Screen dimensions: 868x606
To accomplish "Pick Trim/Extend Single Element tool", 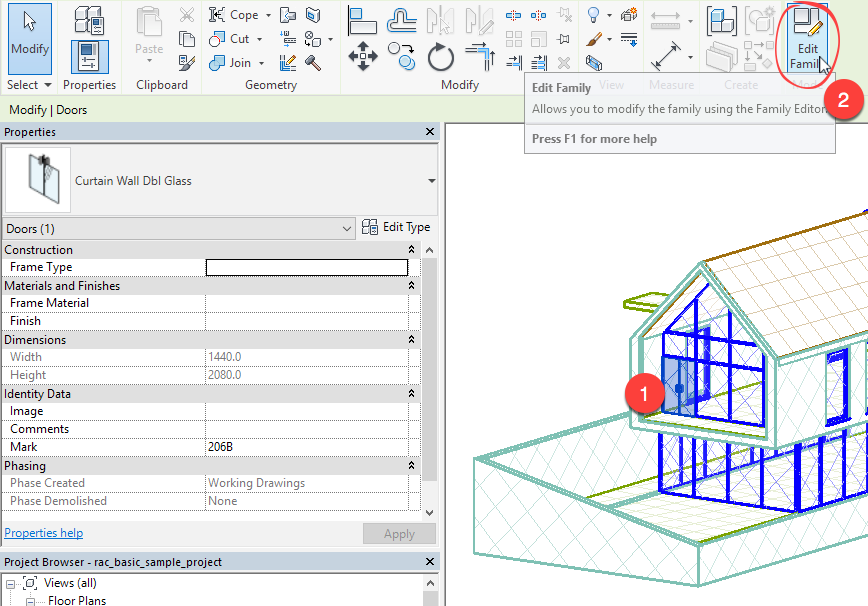I will (x=513, y=63).
